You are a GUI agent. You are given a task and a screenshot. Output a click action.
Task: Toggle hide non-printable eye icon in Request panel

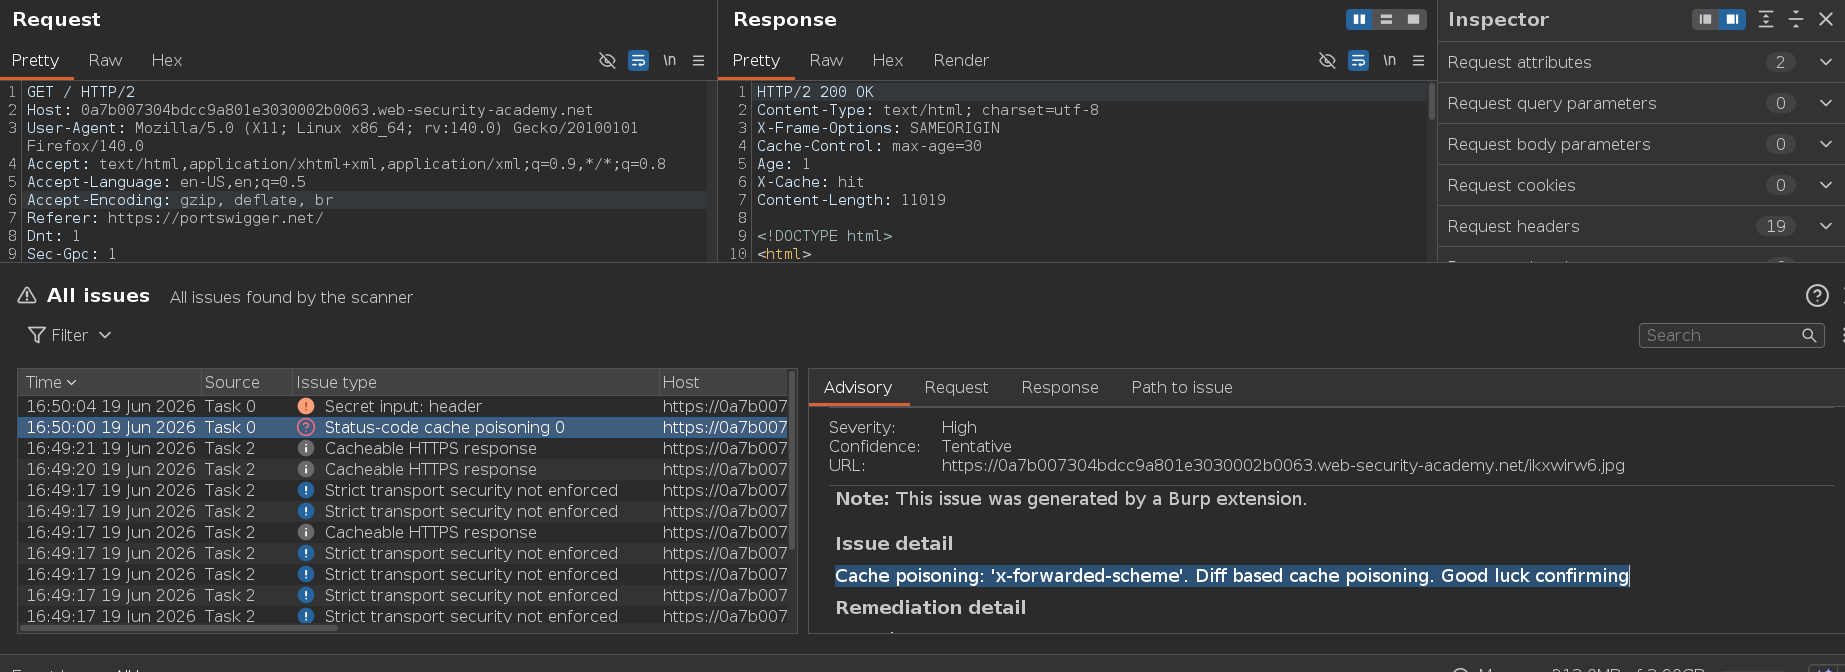[x=607, y=60]
